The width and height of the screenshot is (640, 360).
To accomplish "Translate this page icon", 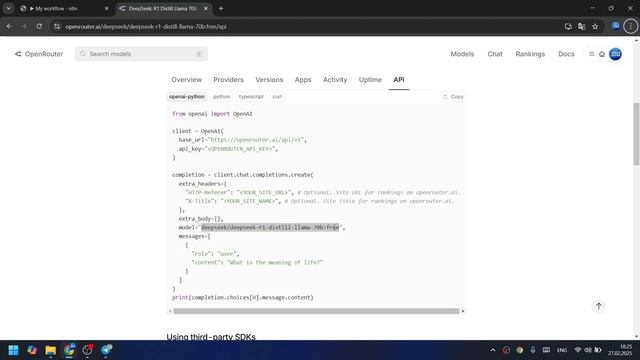I will pos(582,27).
